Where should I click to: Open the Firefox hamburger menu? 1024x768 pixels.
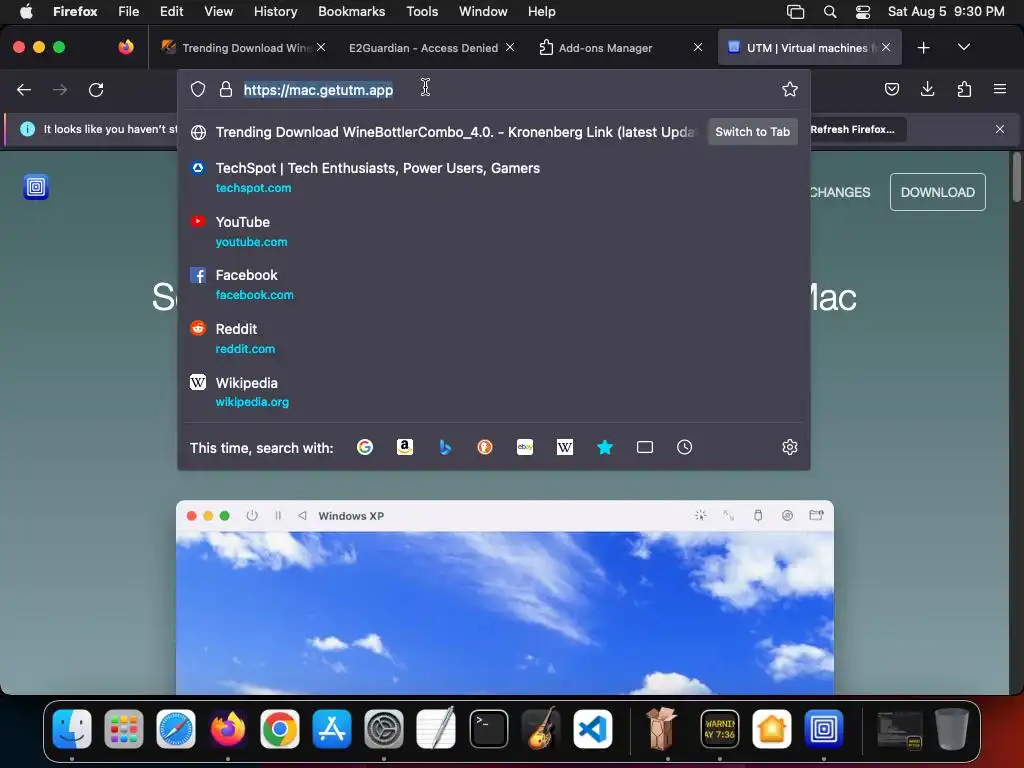[999, 89]
